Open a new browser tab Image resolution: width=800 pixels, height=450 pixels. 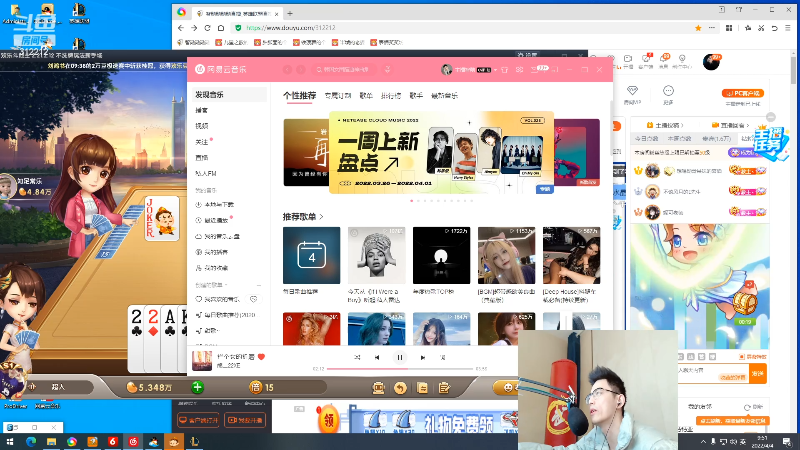[x=290, y=13]
